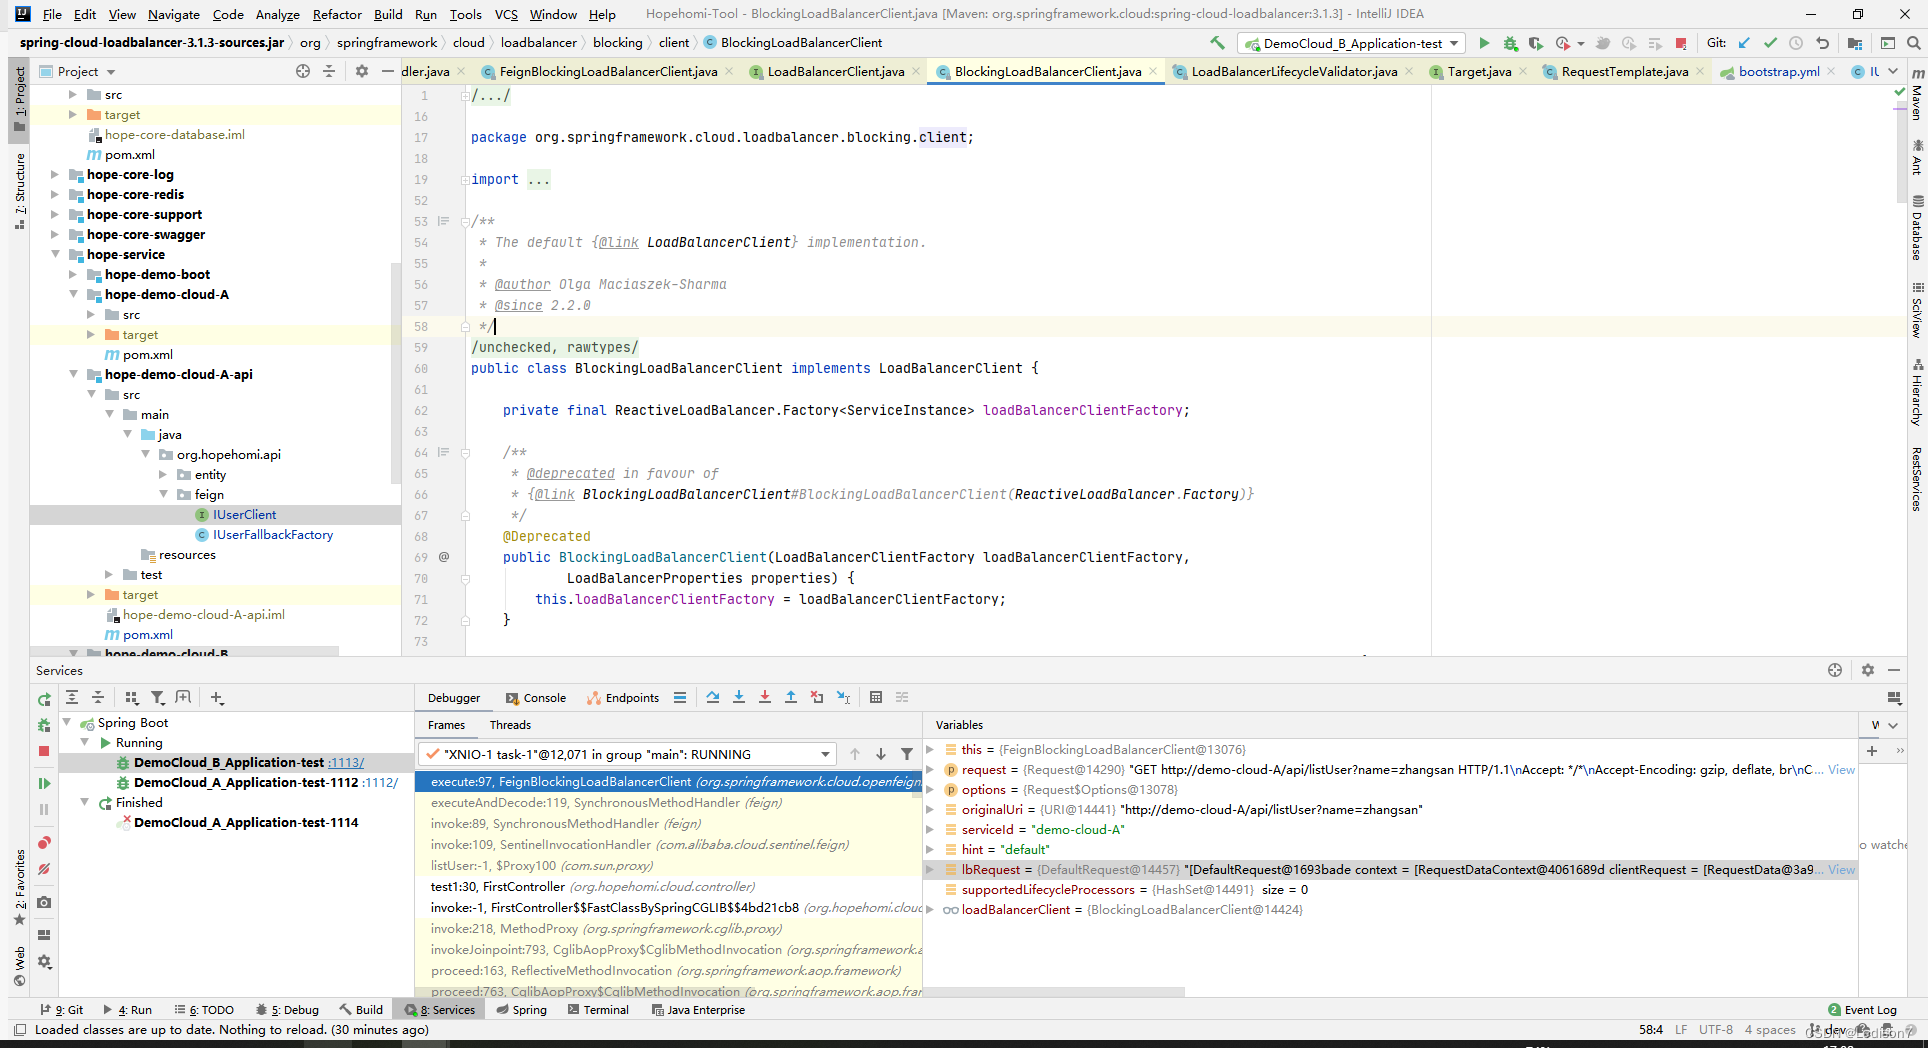The image size is (1928, 1048).
Task: Open filter options in Services toolbar
Action: click(157, 697)
